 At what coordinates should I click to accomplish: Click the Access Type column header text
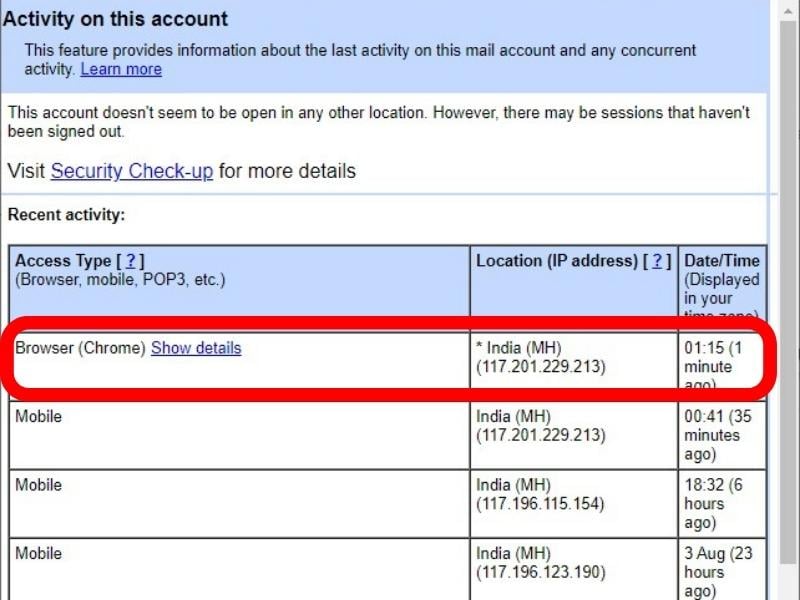[x=63, y=261]
